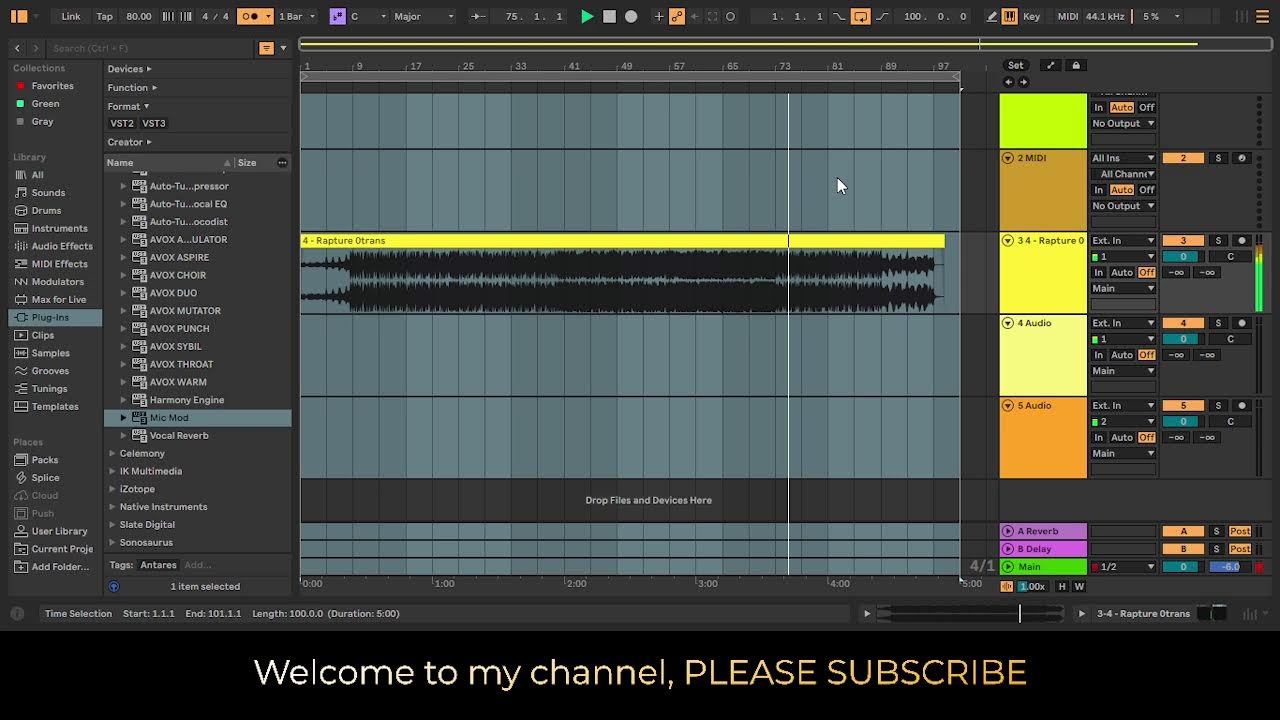Enable the VST3 format filter

pyautogui.click(x=154, y=124)
